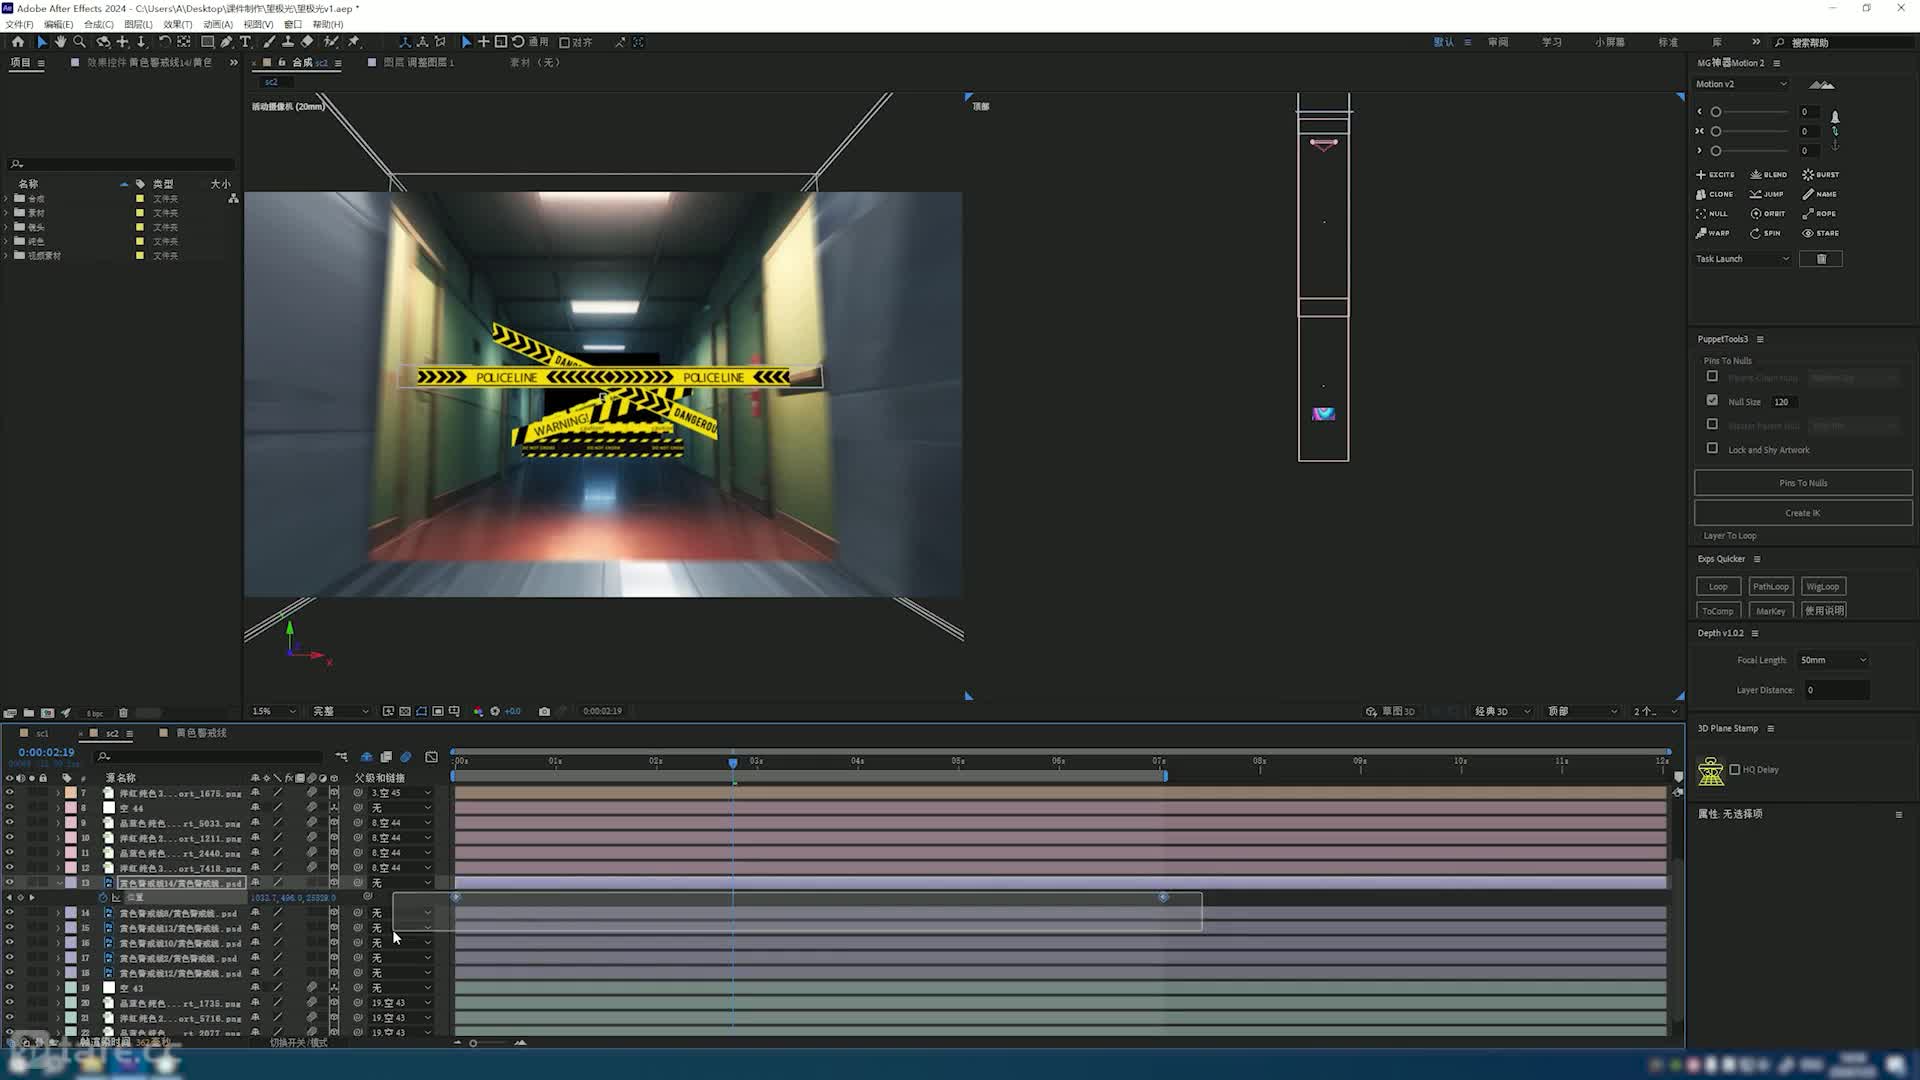Click the JUMP button in Motion 2
The image size is (1920, 1080).
coord(1767,194)
